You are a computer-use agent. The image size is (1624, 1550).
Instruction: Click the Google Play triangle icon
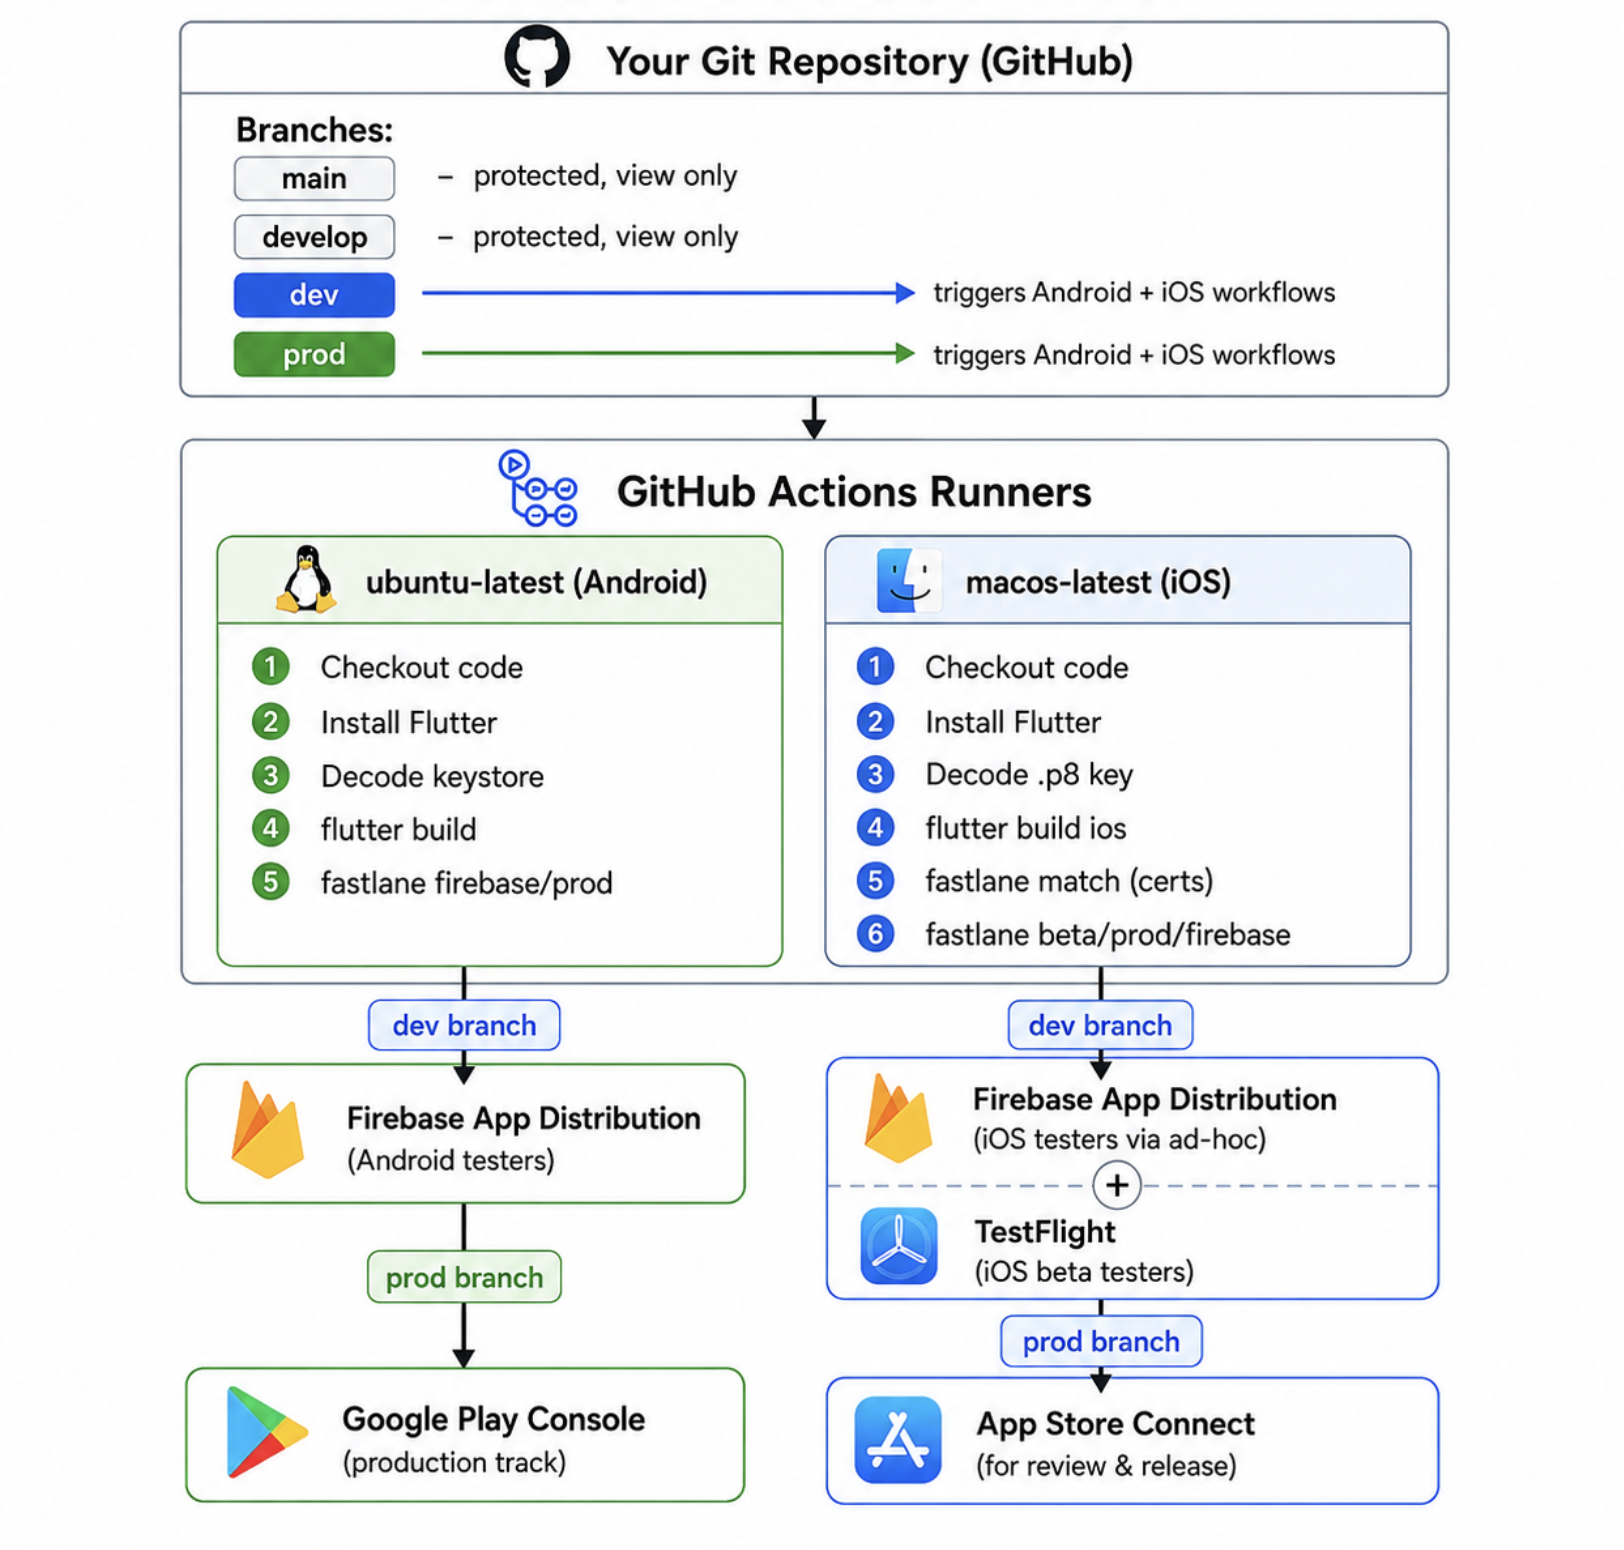point(266,1432)
